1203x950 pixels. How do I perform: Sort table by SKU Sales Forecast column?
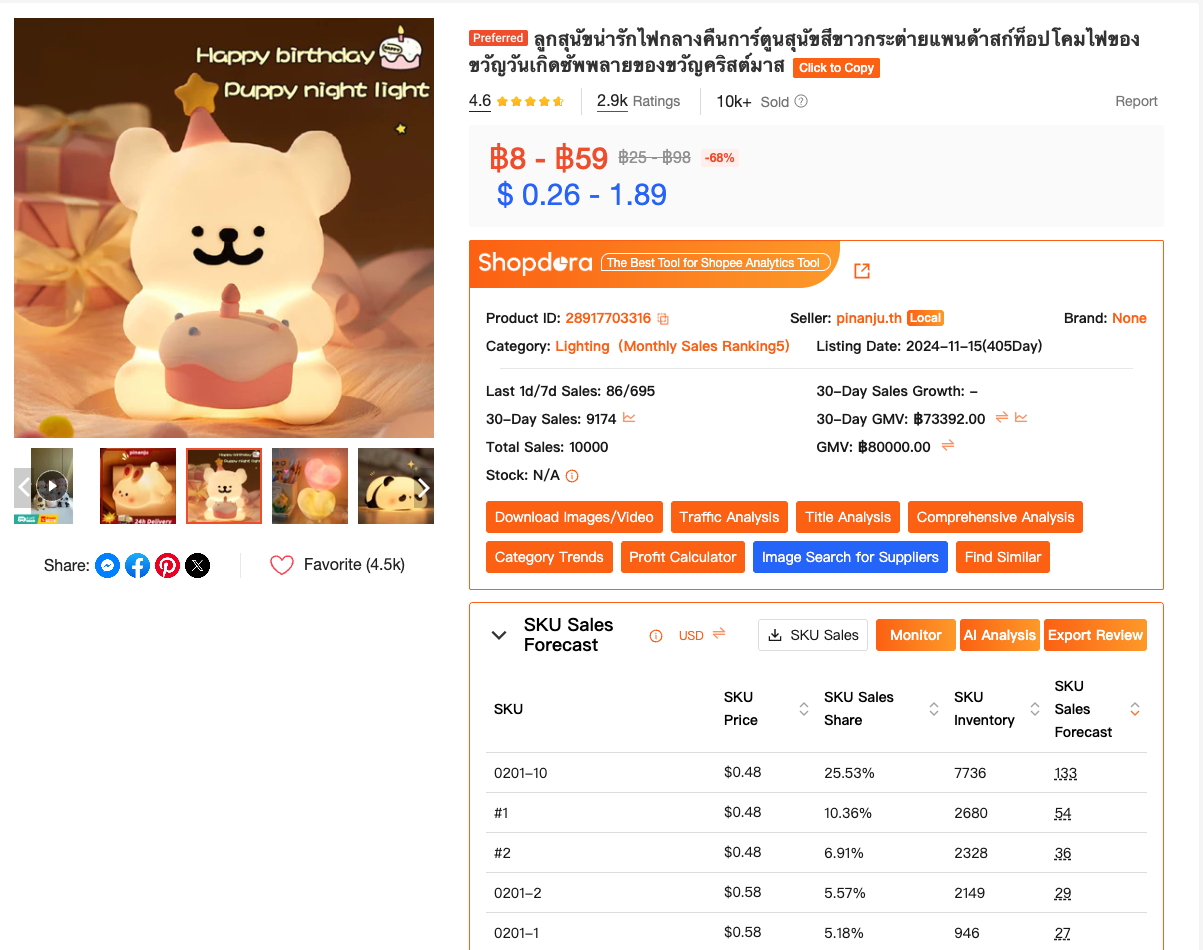1134,709
